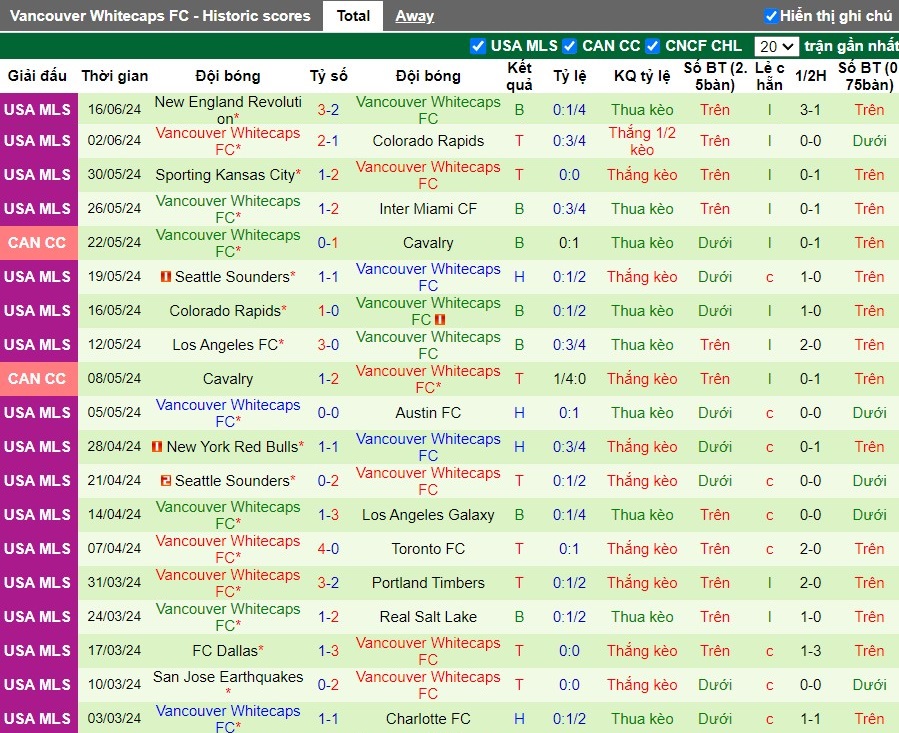Click the 1-3 half-time score for FC Dallas
899x733 pixels.
point(811,650)
